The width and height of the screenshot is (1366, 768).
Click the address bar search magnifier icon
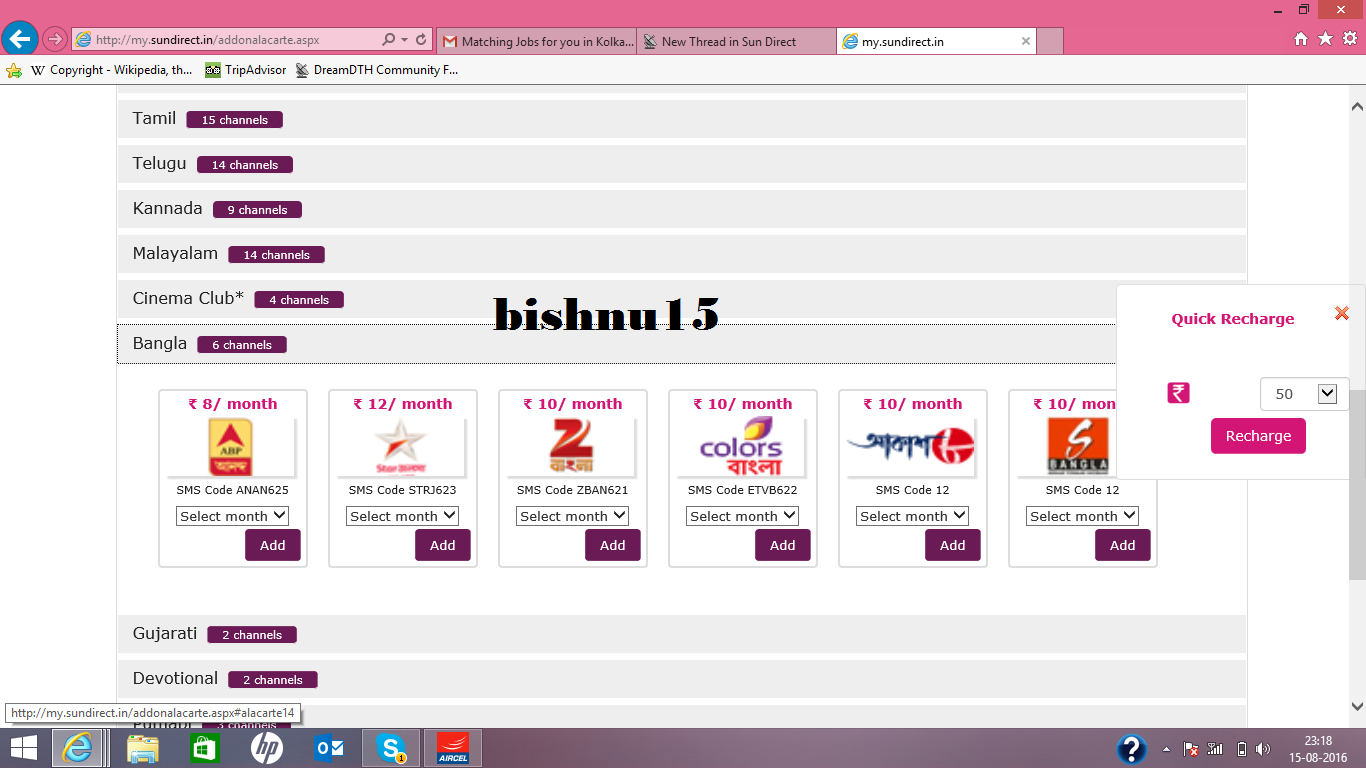[x=388, y=40]
